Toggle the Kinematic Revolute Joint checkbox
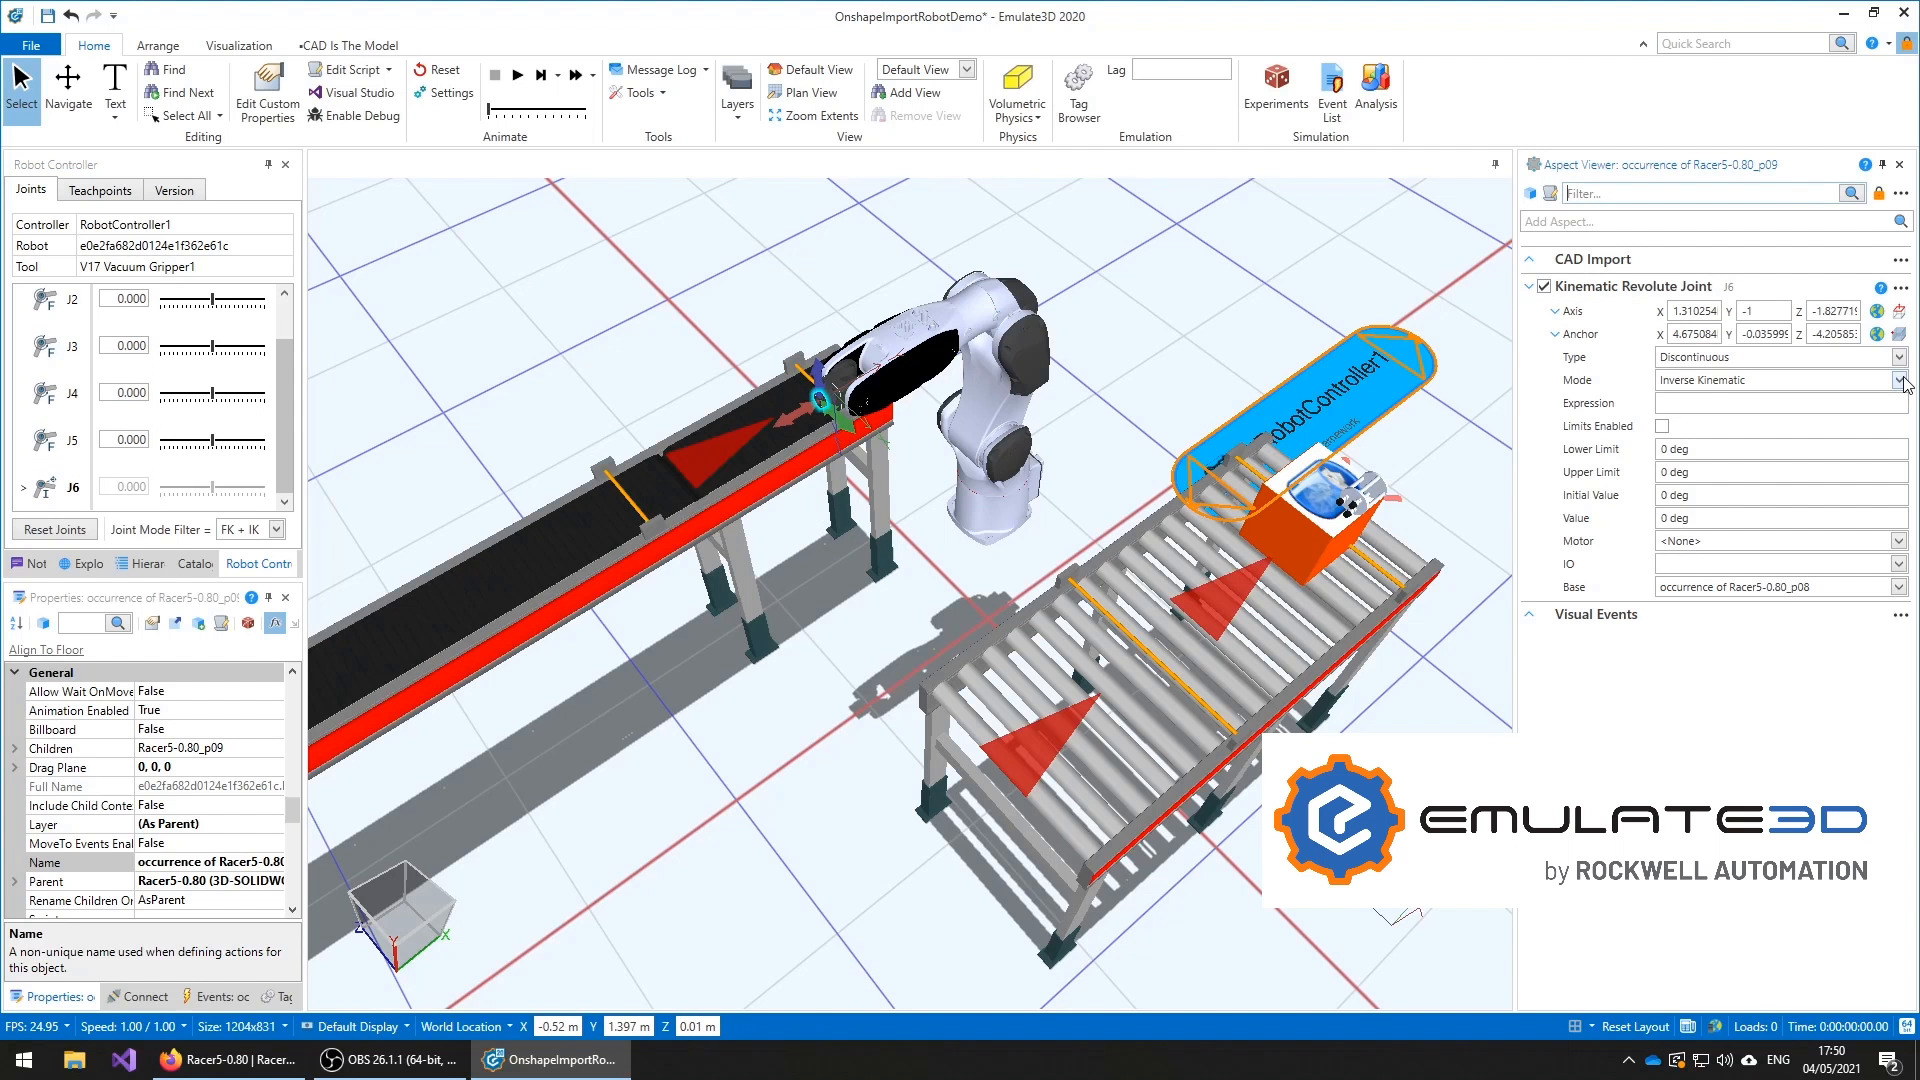 1544,287
